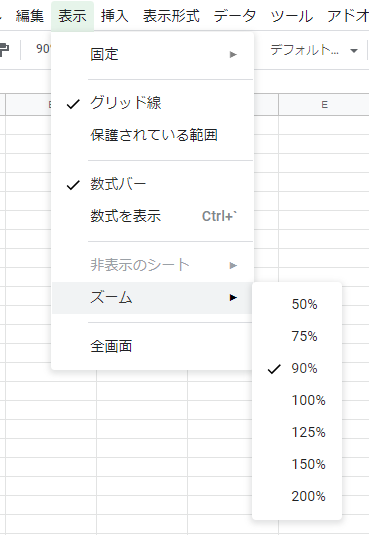Open the 表示 menu
Viewport: 369px width, 535px height.
click(x=72, y=16)
